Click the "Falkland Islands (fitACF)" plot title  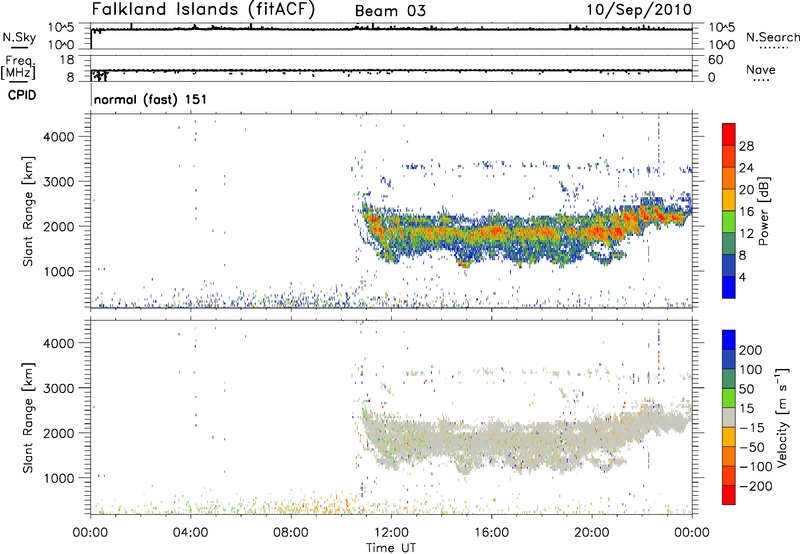click(203, 9)
